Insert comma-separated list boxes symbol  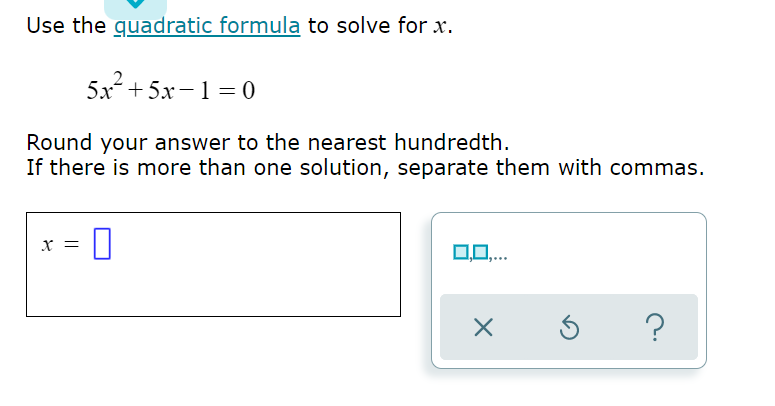[x=480, y=253]
